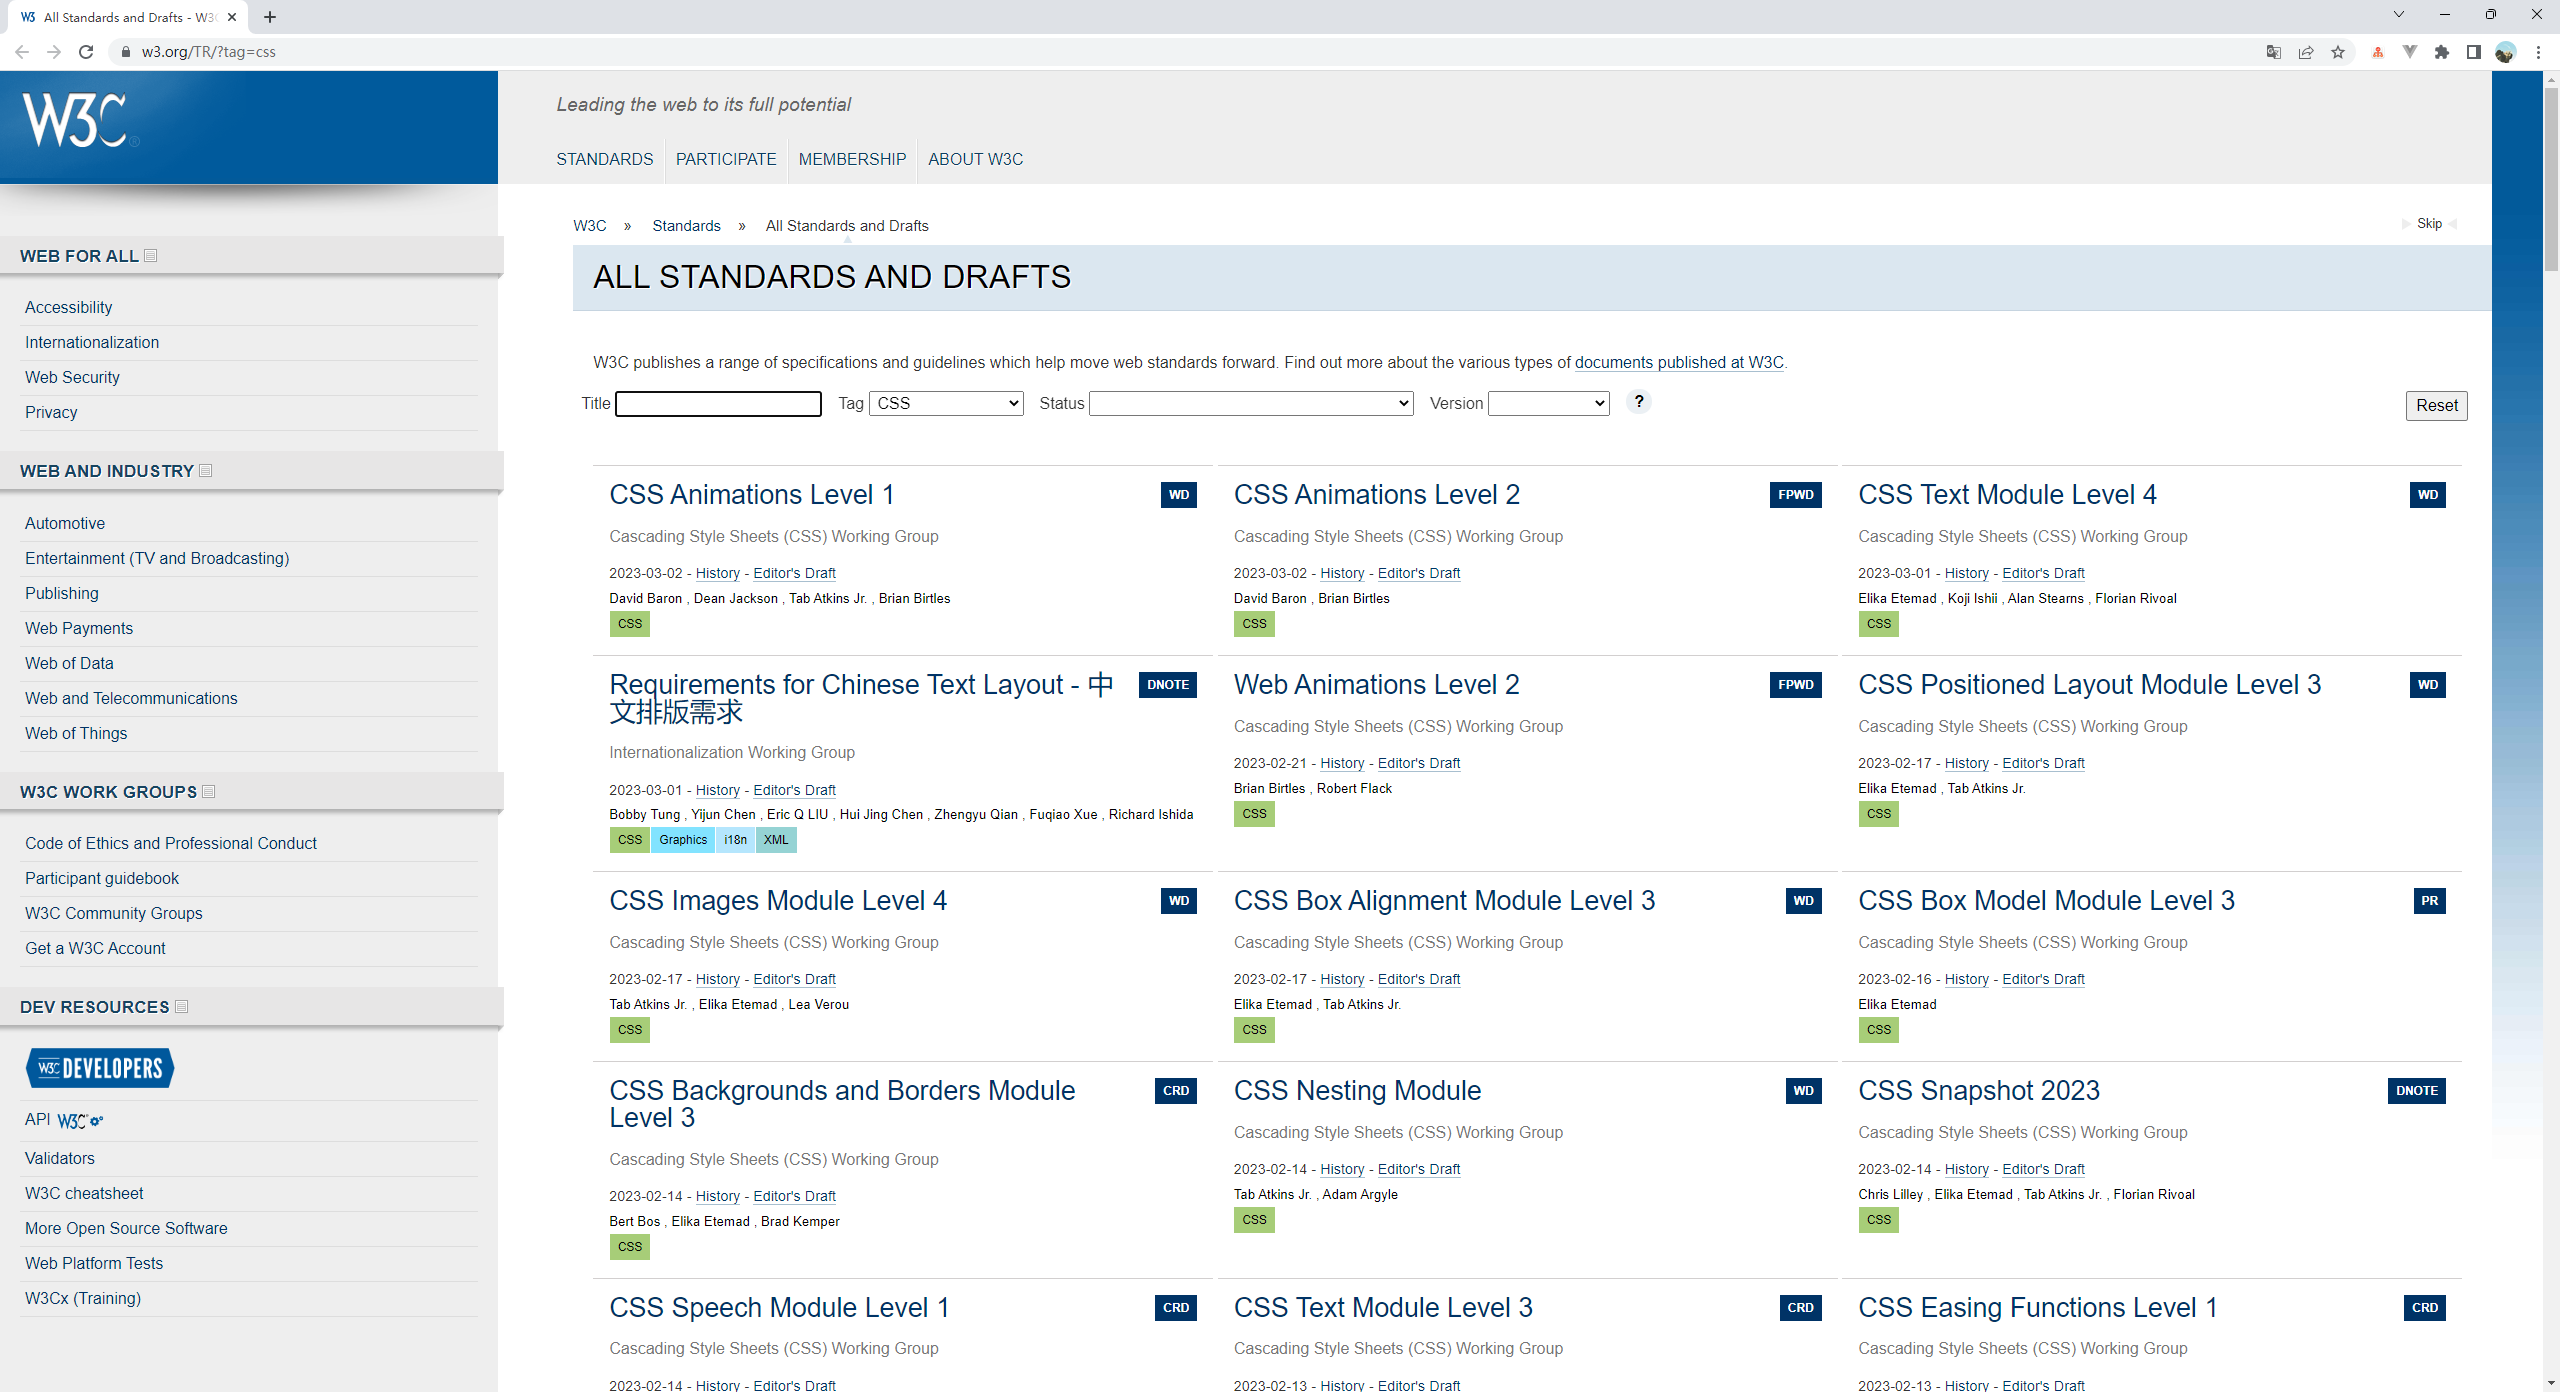
Task: Click the filter help question mark
Action: (x=1638, y=402)
